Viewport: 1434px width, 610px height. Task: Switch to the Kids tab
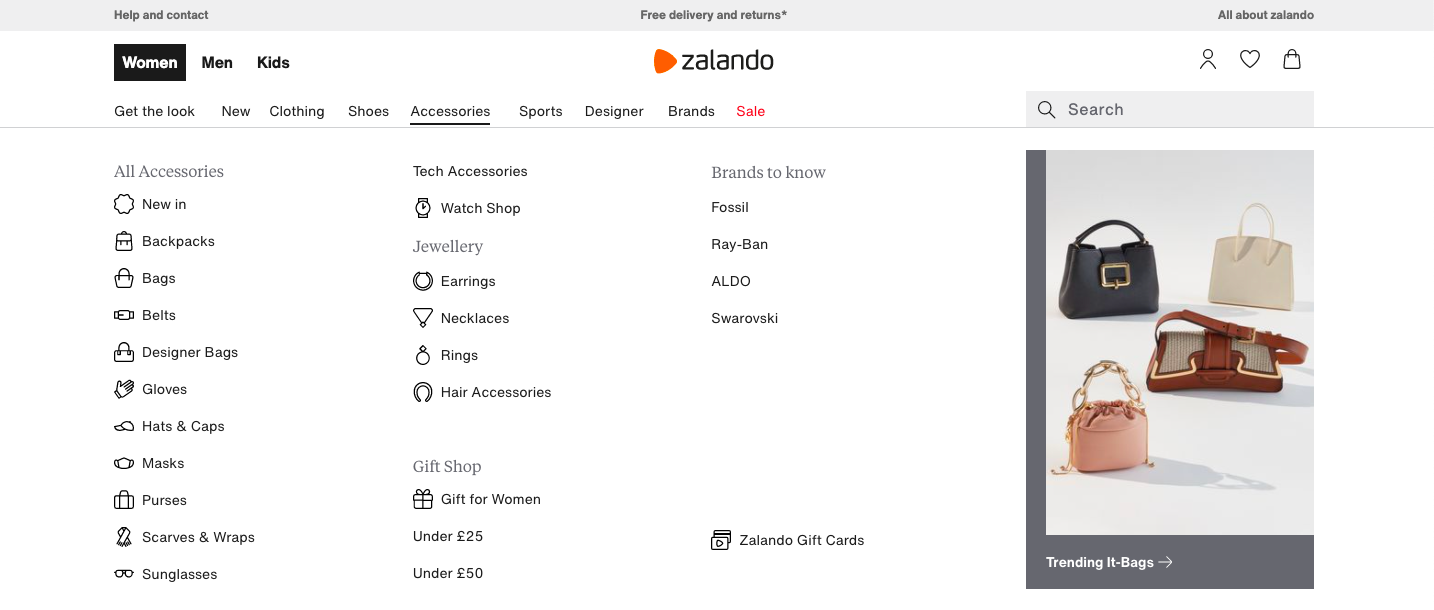point(272,62)
